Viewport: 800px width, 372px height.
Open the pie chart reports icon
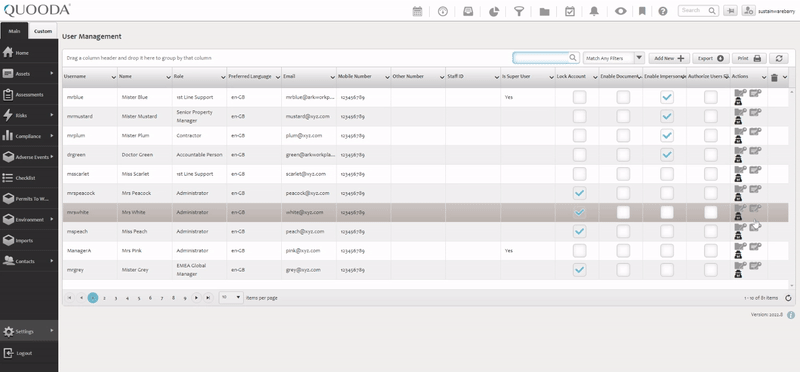[494, 11]
